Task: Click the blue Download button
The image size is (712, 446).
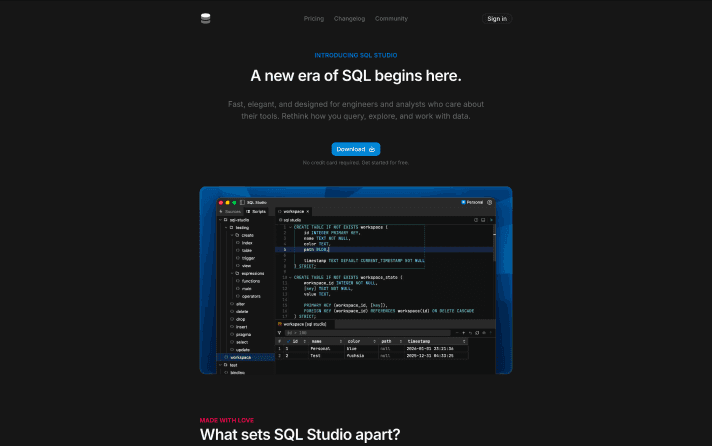Action: coord(356,149)
